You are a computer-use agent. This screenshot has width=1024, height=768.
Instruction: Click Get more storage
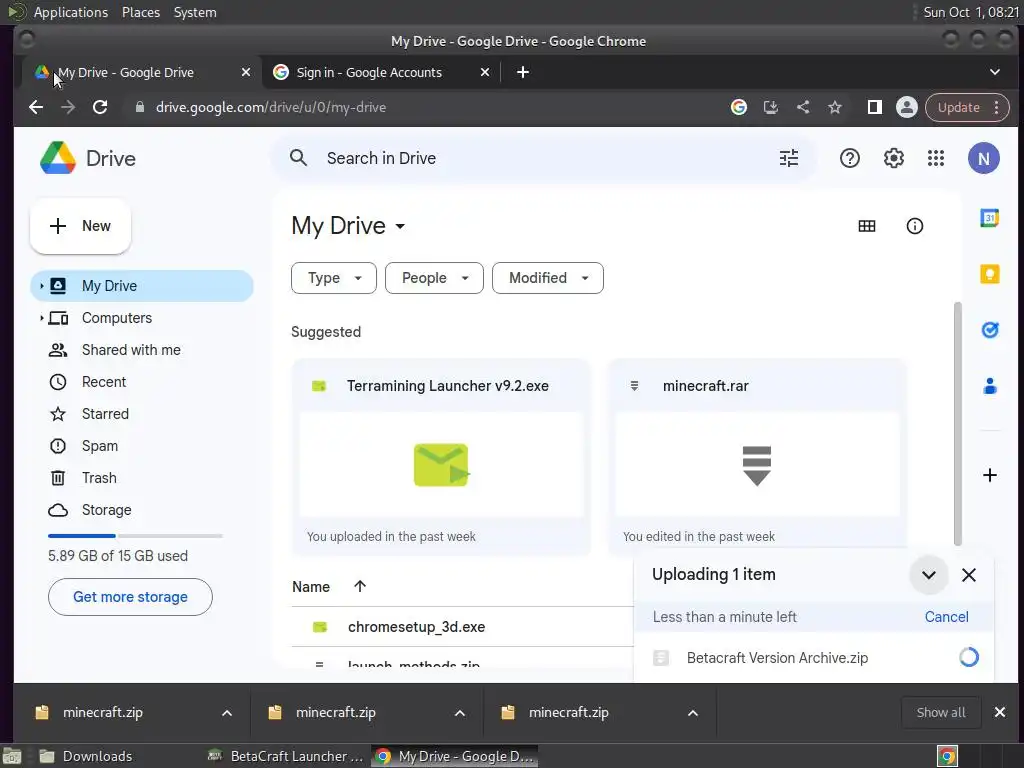[130, 597]
